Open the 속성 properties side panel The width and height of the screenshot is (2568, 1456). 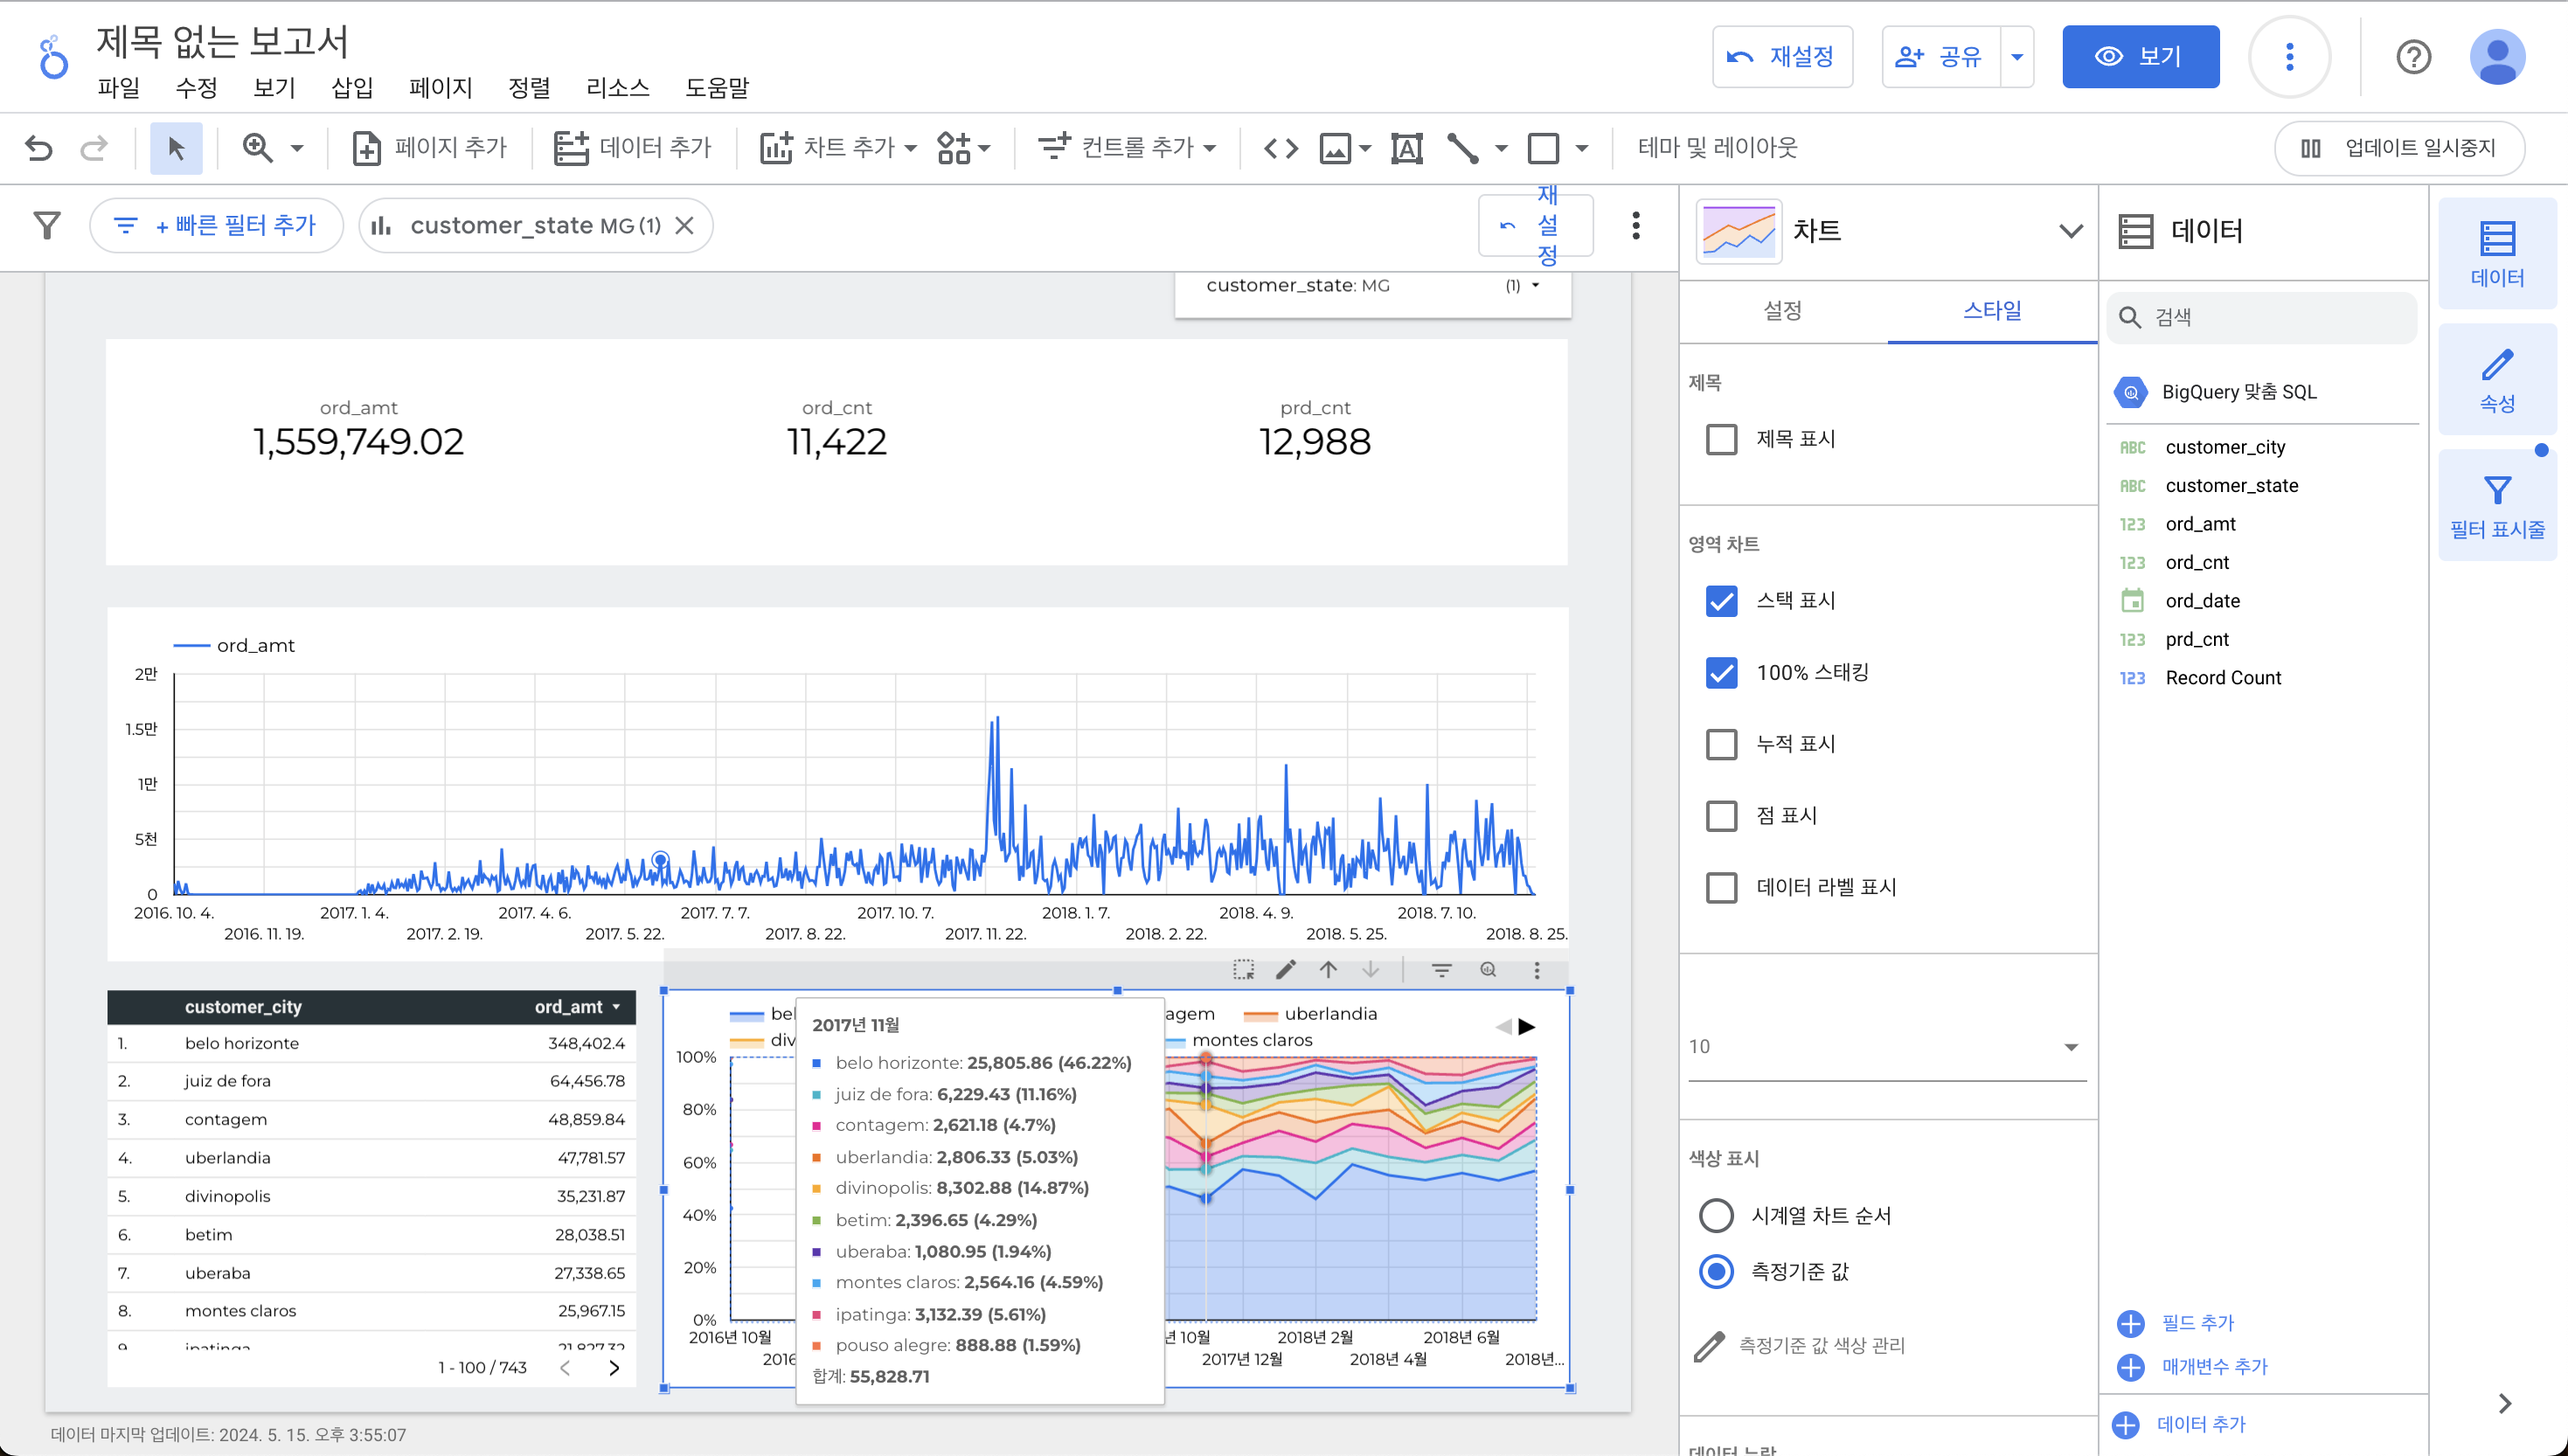[2496, 380]
